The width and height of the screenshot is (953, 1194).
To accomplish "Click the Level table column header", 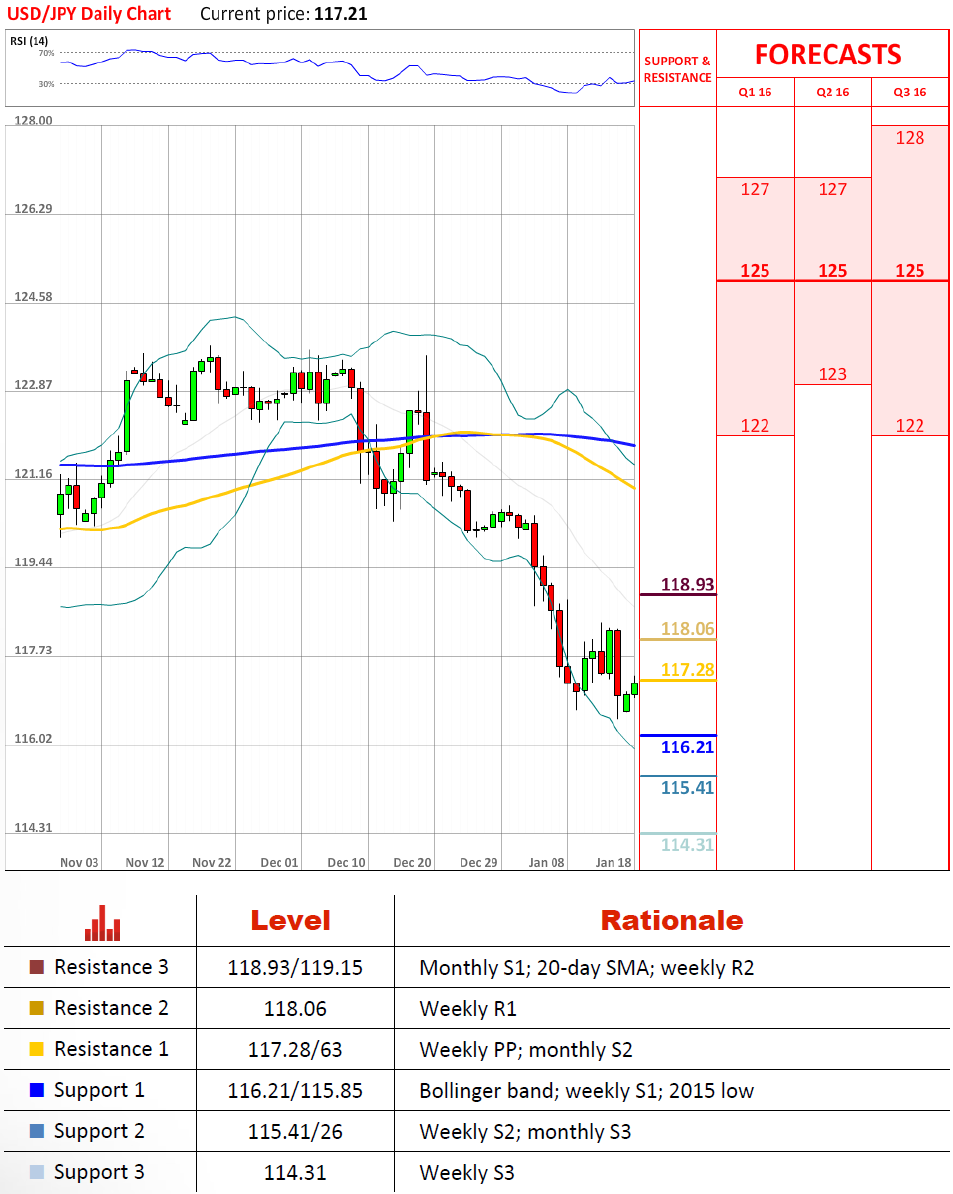I will [x=291, y=921].
